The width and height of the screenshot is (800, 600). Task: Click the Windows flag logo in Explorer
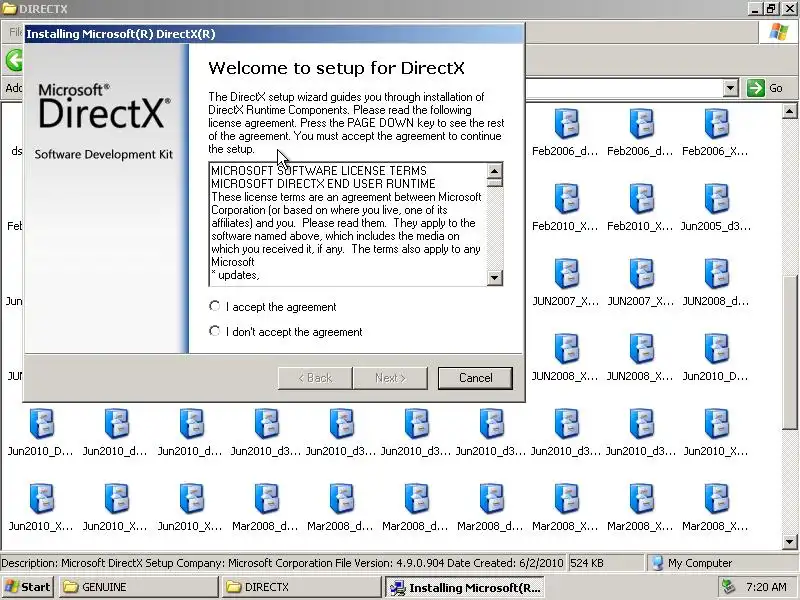coord(779,32)
